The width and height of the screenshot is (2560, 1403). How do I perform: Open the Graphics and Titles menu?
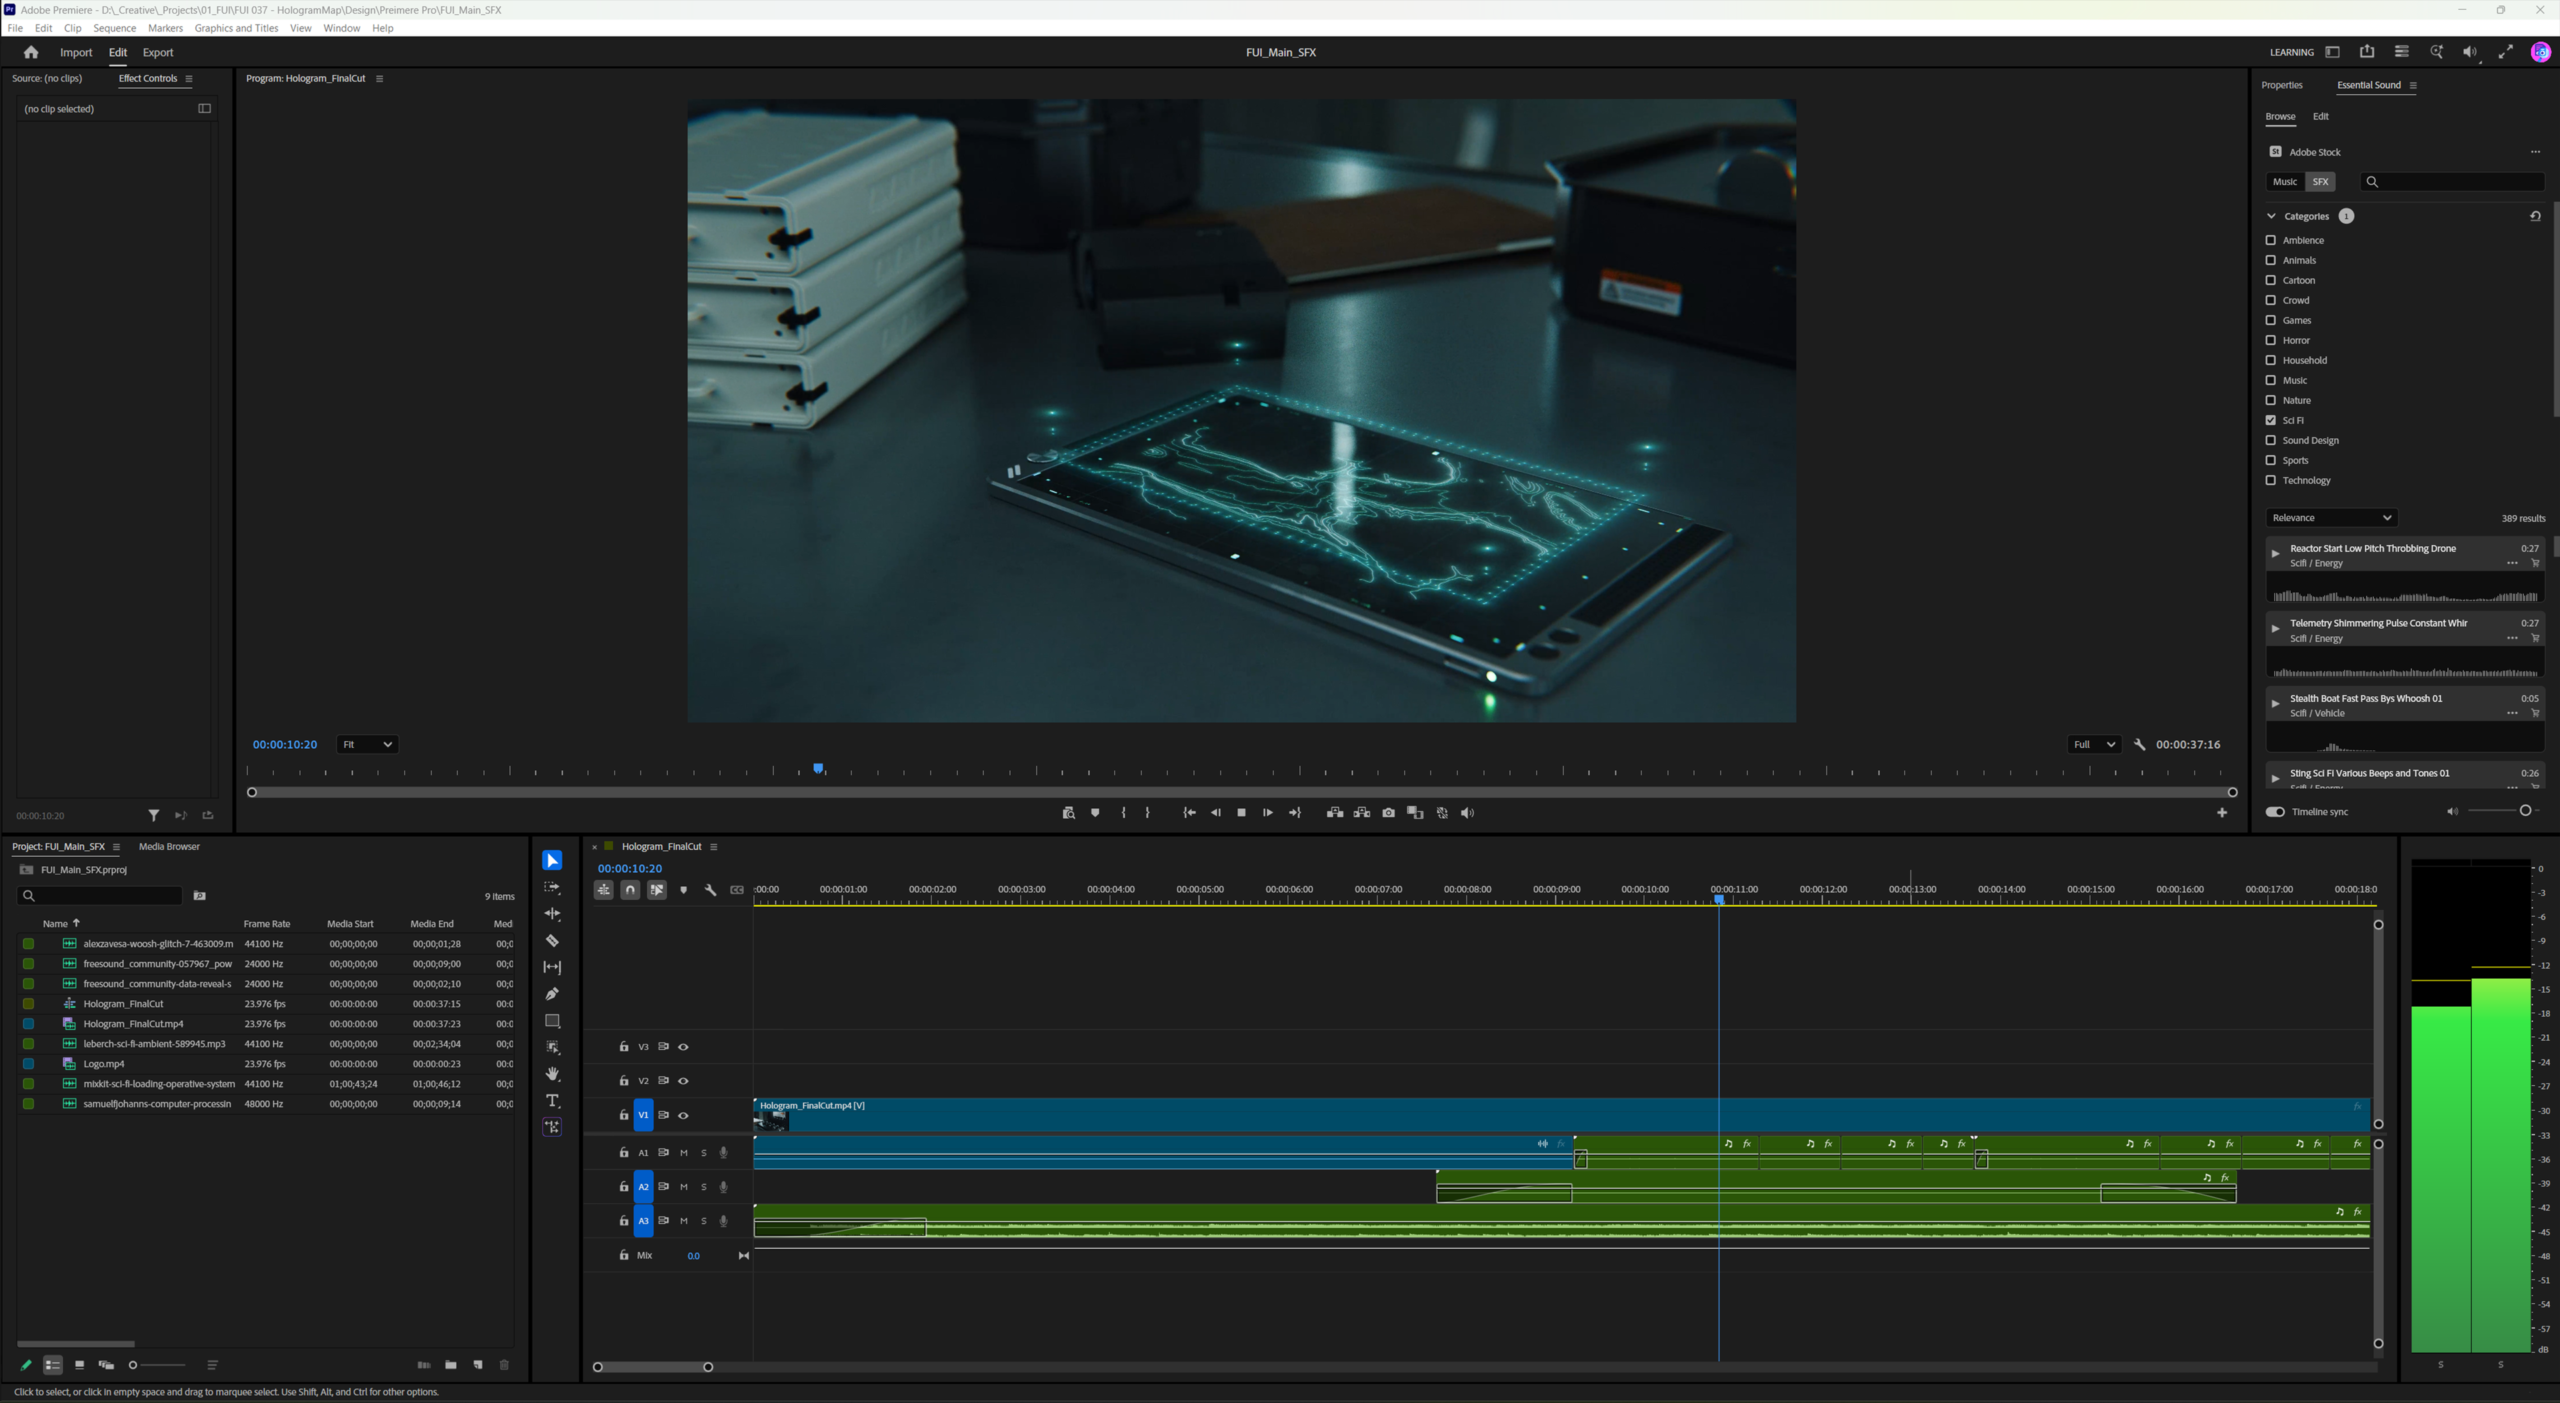236,28
